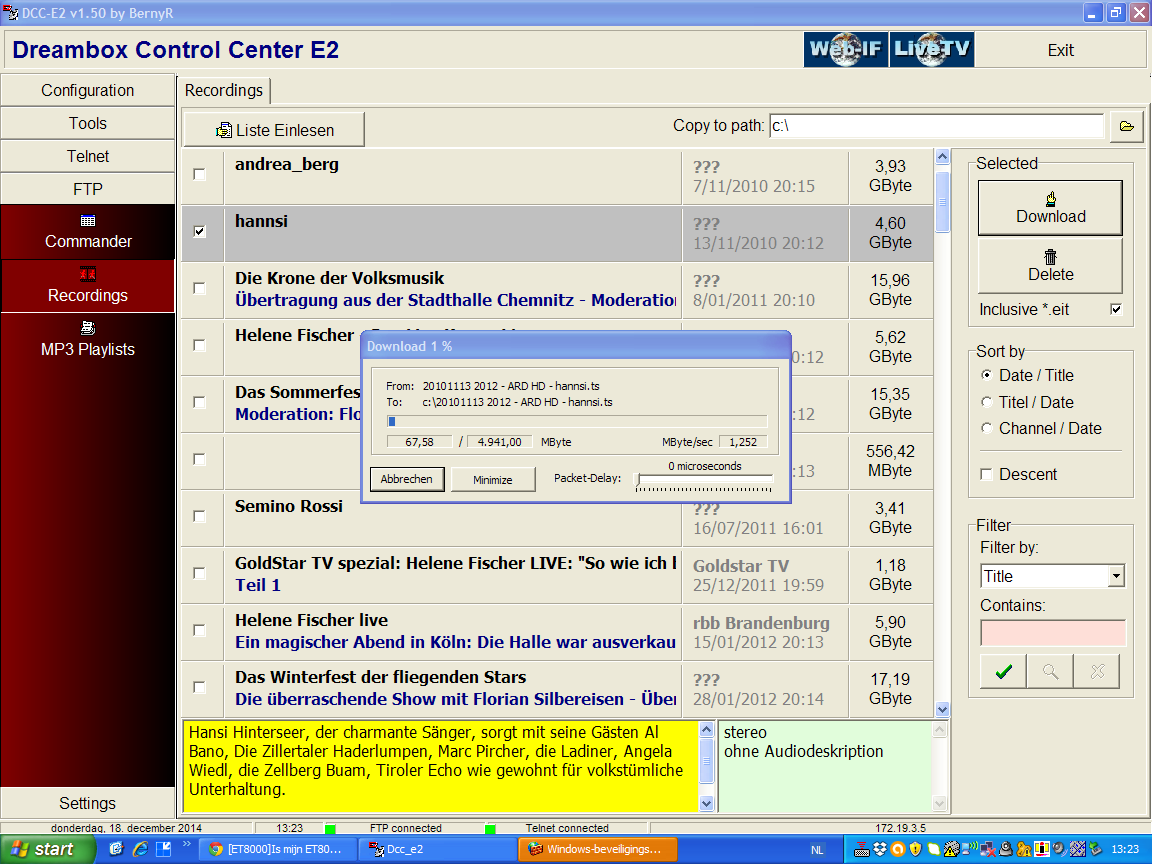This screenshot has height=864, width=1152.
Task: Adjust the Packet-Delay slider
Action: (640, 480)
